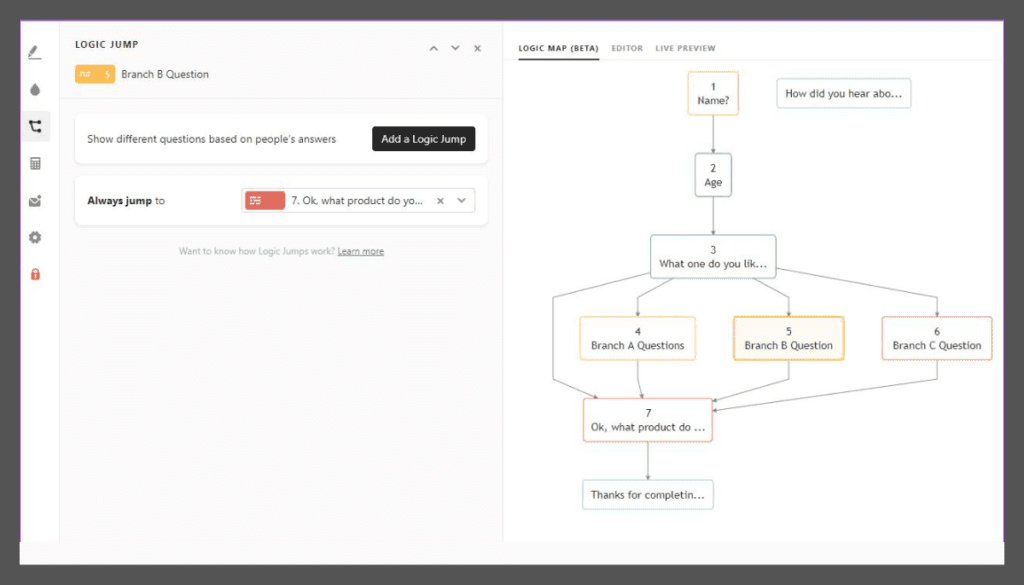Open the Build pencil icon in sidebar
This screenshot has height=585, width=1024.
click(x=35, y=52)
